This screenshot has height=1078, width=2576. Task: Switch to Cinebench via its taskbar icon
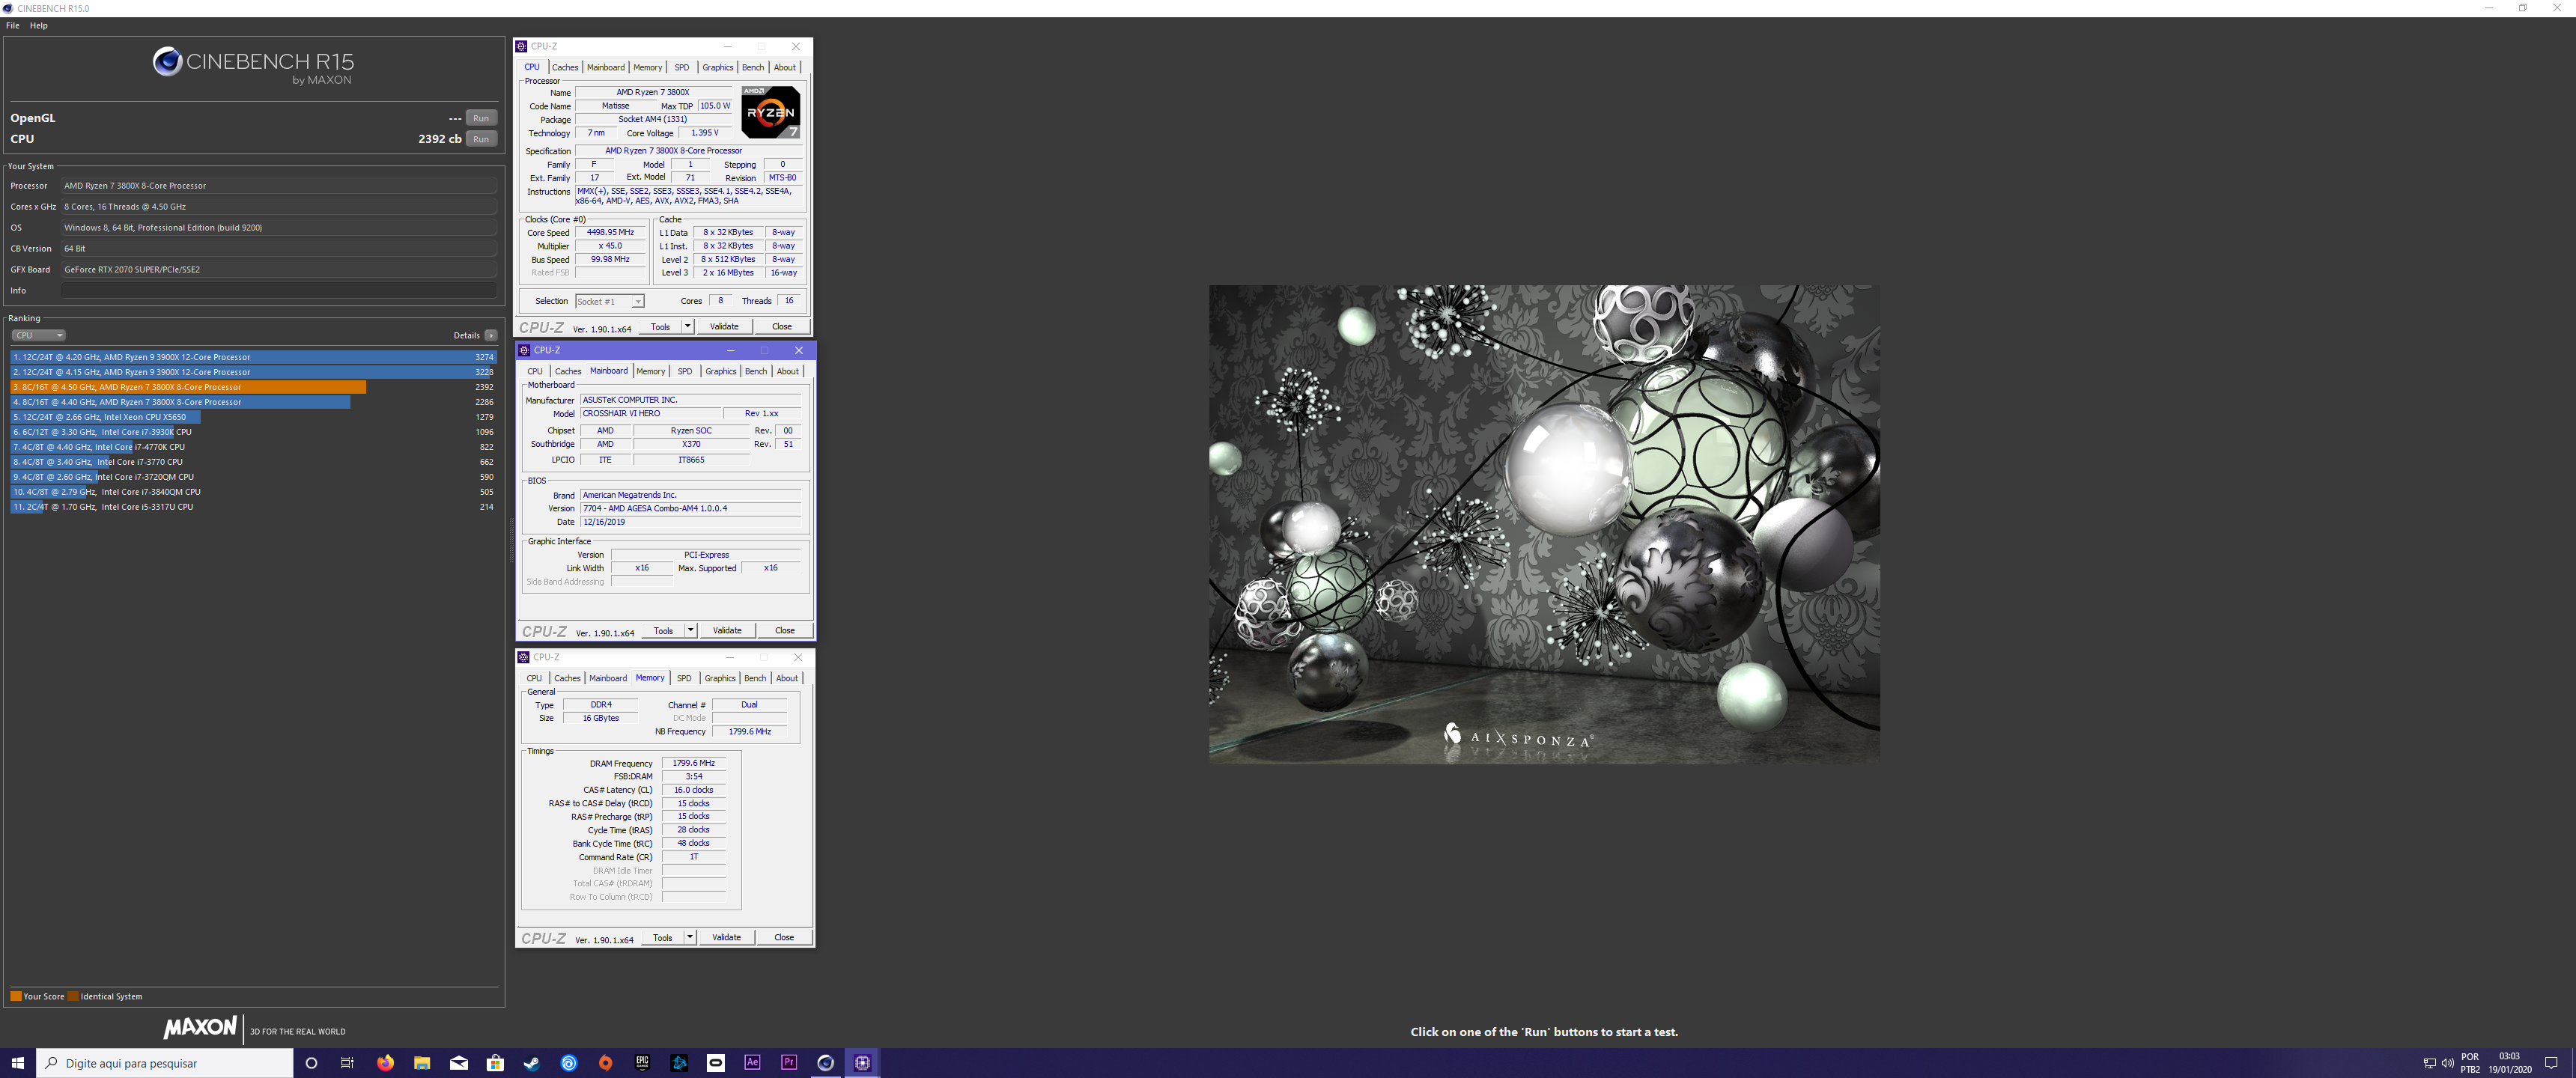826,1063
